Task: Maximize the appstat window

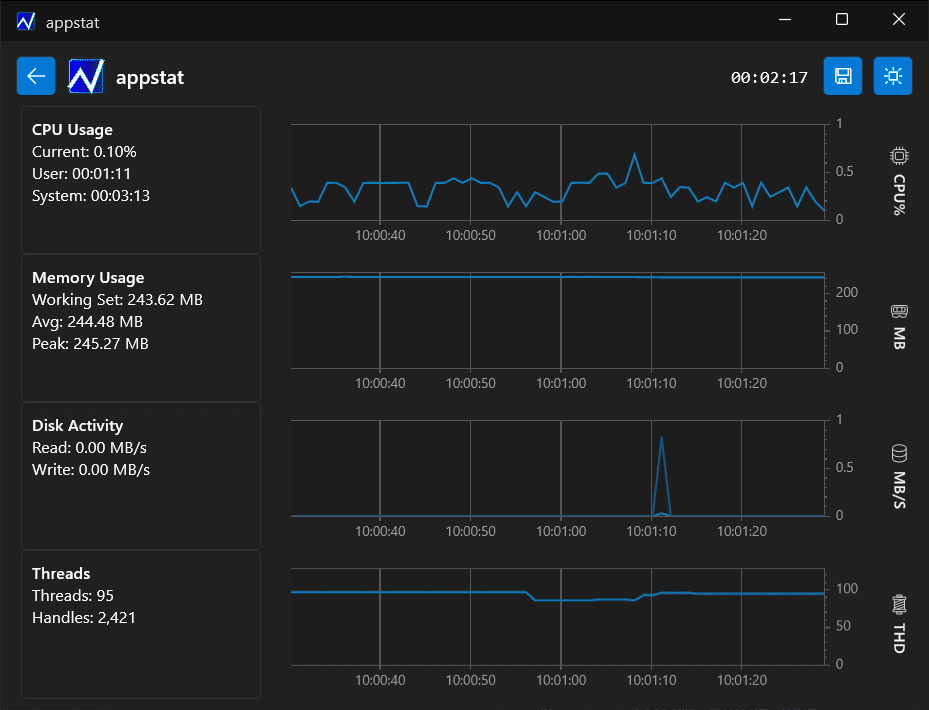Action: (x=842, y=20)
